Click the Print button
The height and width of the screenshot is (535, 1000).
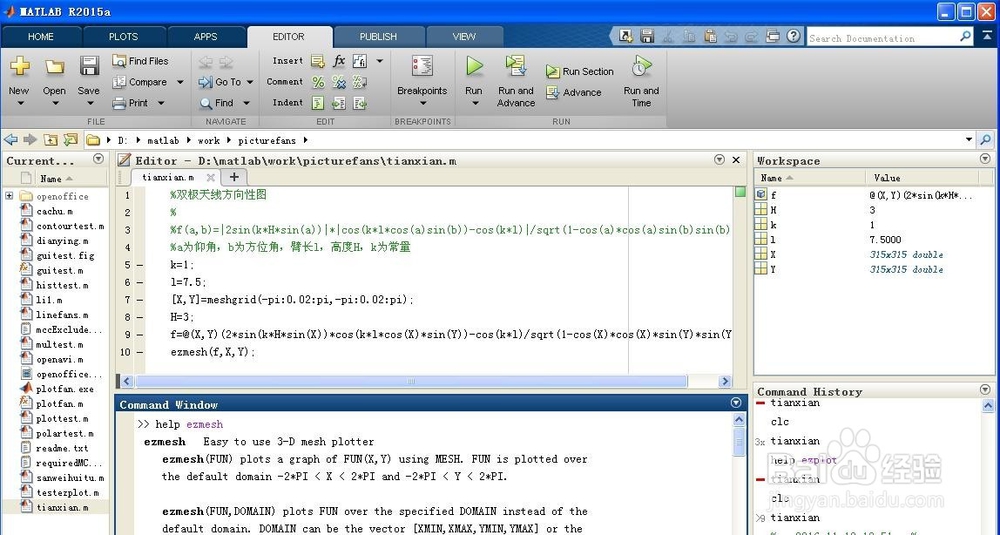pos(131,103)
